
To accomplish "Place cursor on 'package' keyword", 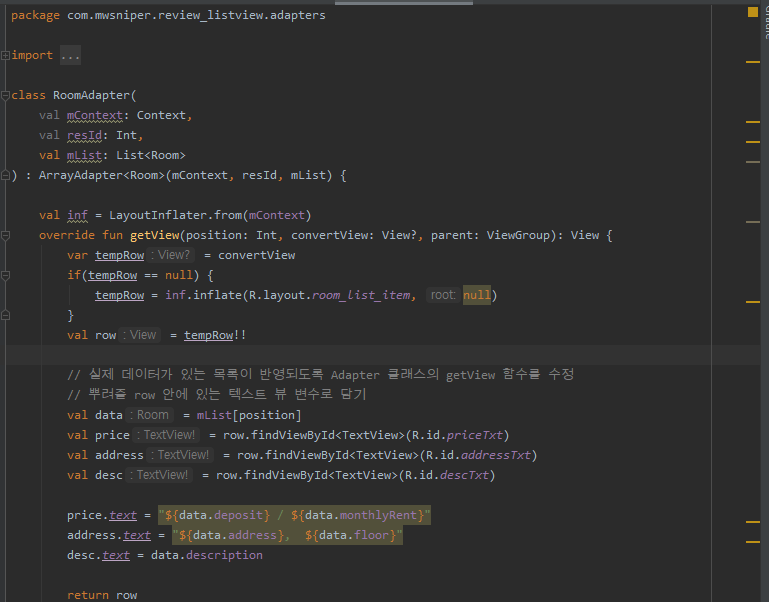I will pyautogui.click(x=35, y=15).
